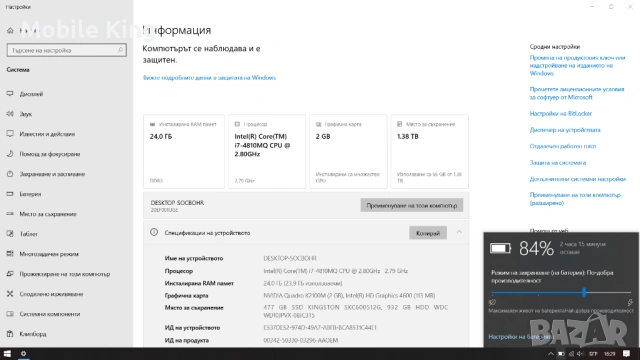
Task: Open Focus assist settings
Action: [x=49, y=154]
